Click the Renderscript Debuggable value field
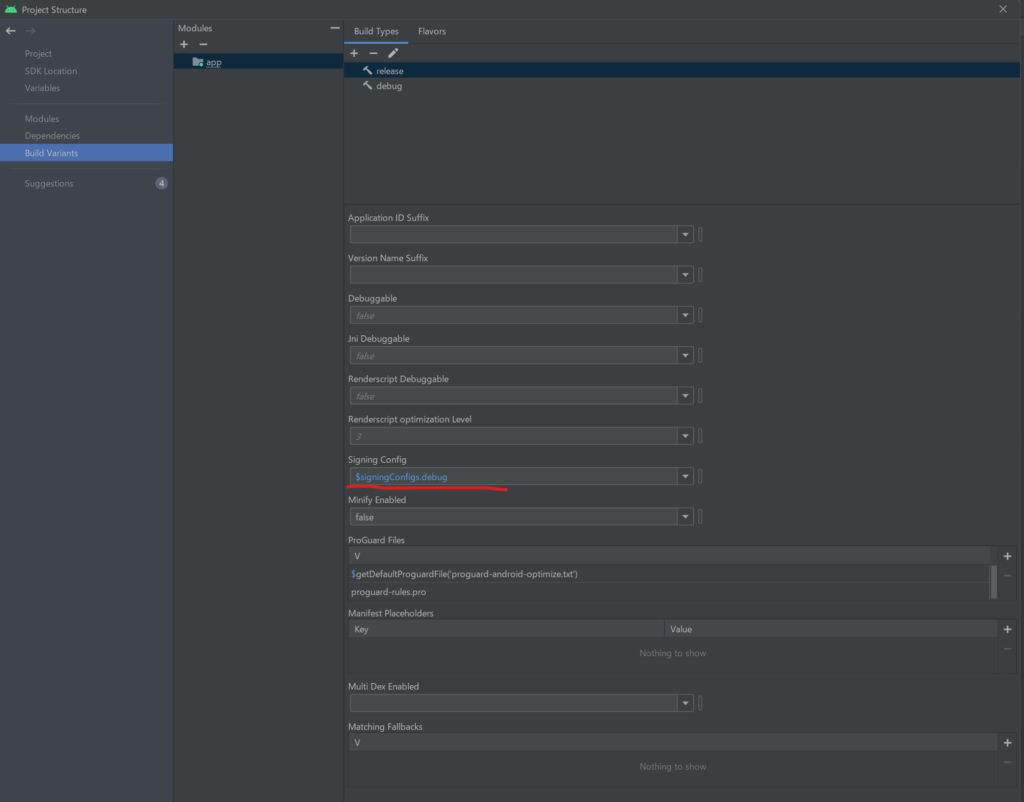This screenshot has height=802, width=1024. [514, 396]
